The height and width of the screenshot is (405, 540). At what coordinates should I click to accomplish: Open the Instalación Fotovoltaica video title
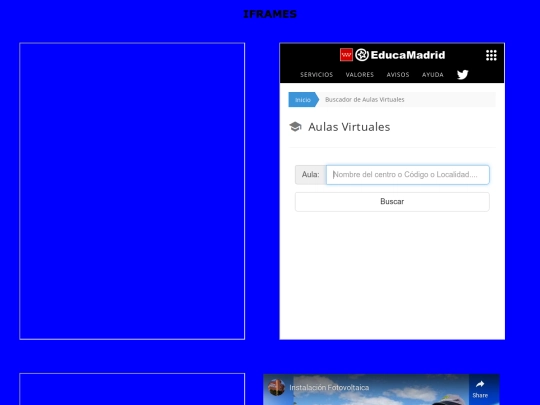click(329, 388)
